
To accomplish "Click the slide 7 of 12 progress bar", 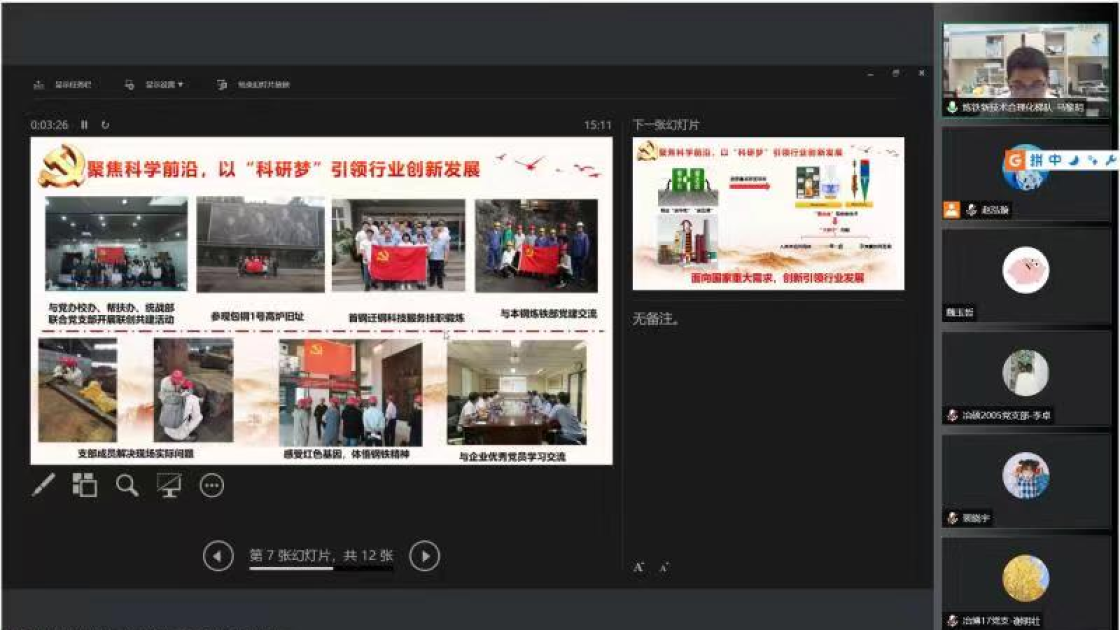I will [320, 569].
